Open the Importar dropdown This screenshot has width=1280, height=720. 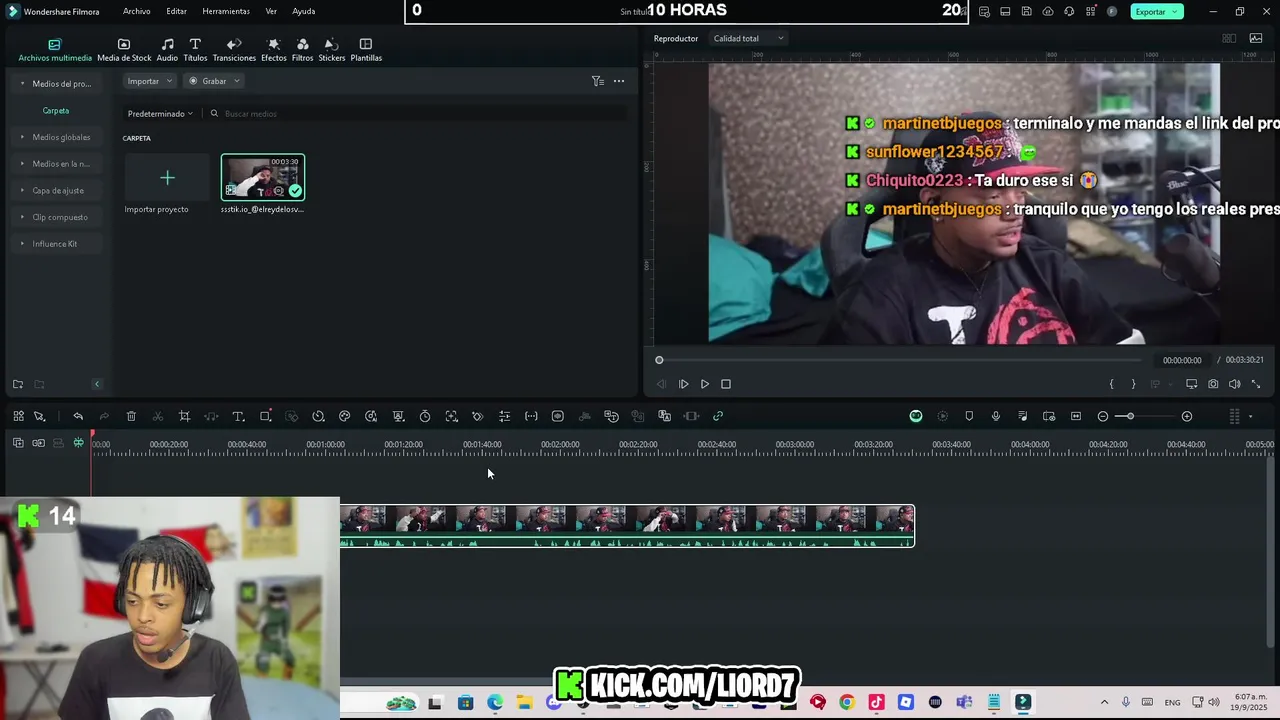pos(150,81)
